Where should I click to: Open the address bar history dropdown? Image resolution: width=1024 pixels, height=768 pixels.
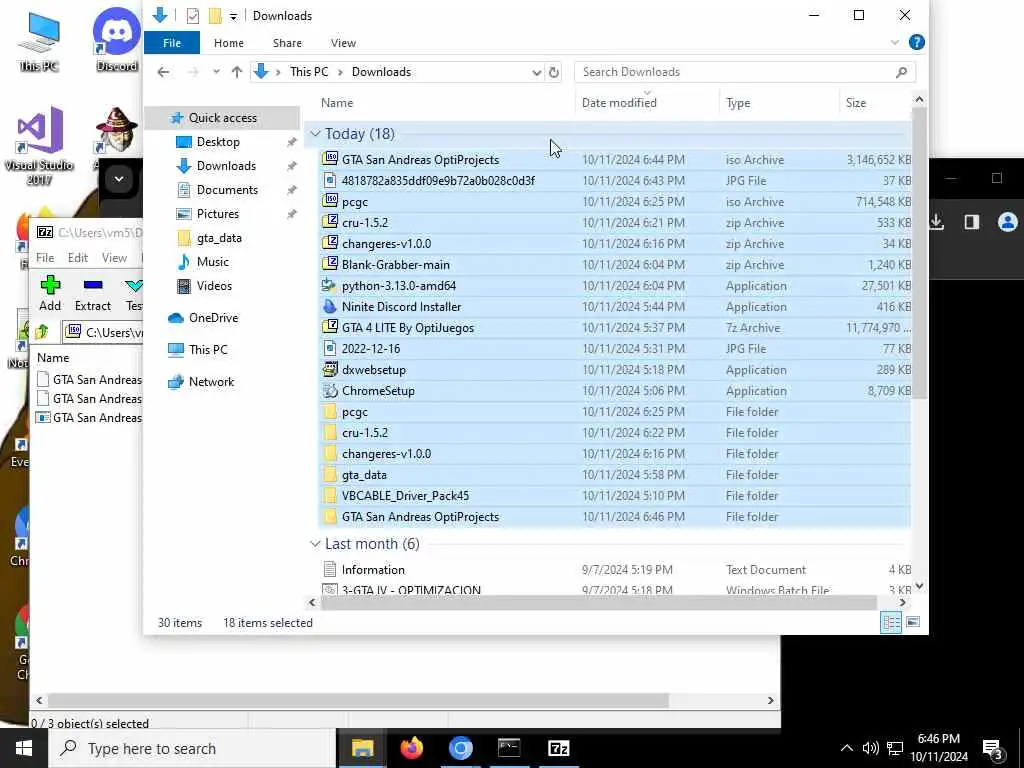[536, 72]
